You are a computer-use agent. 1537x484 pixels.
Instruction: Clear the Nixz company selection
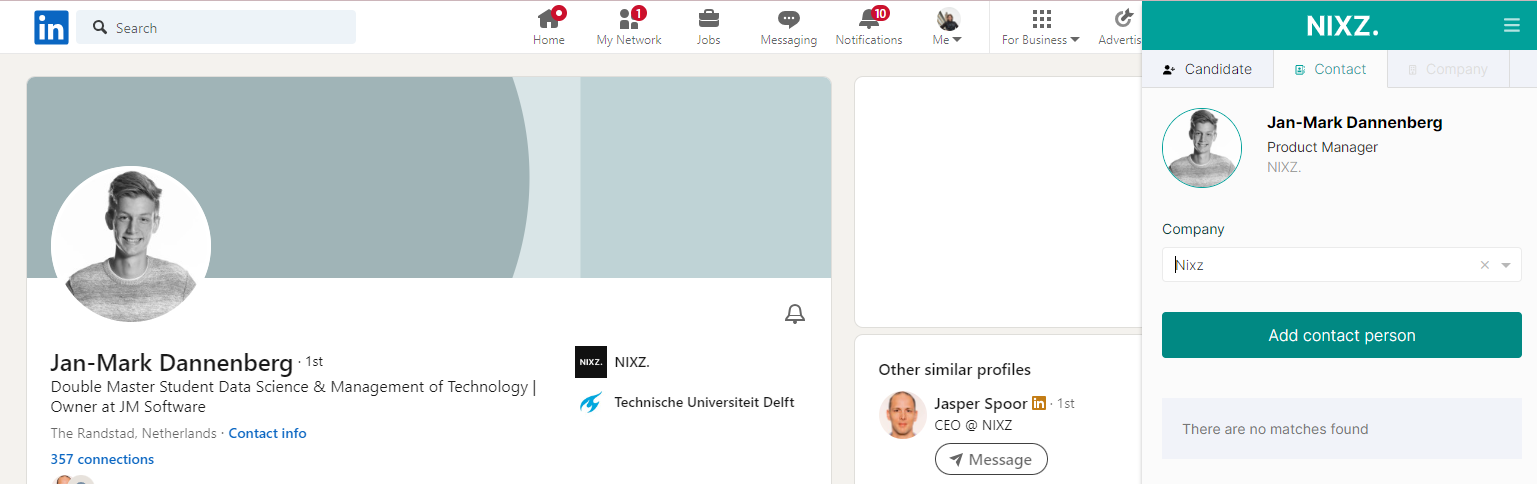(1484, 265)
